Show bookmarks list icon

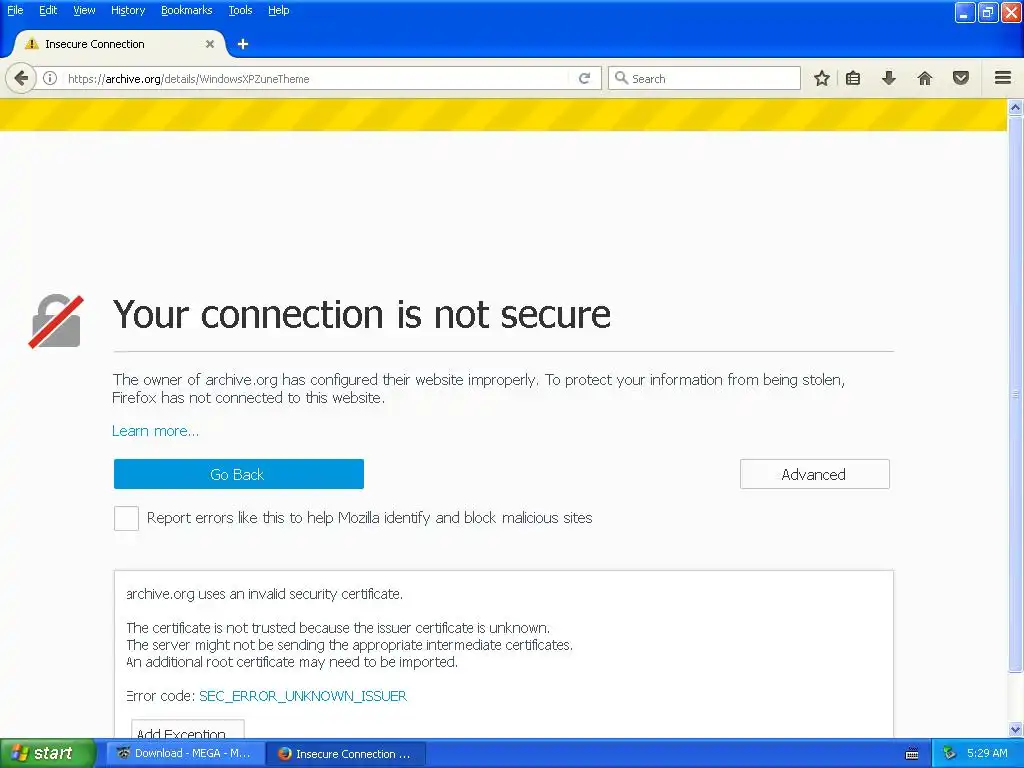point(853,78)
